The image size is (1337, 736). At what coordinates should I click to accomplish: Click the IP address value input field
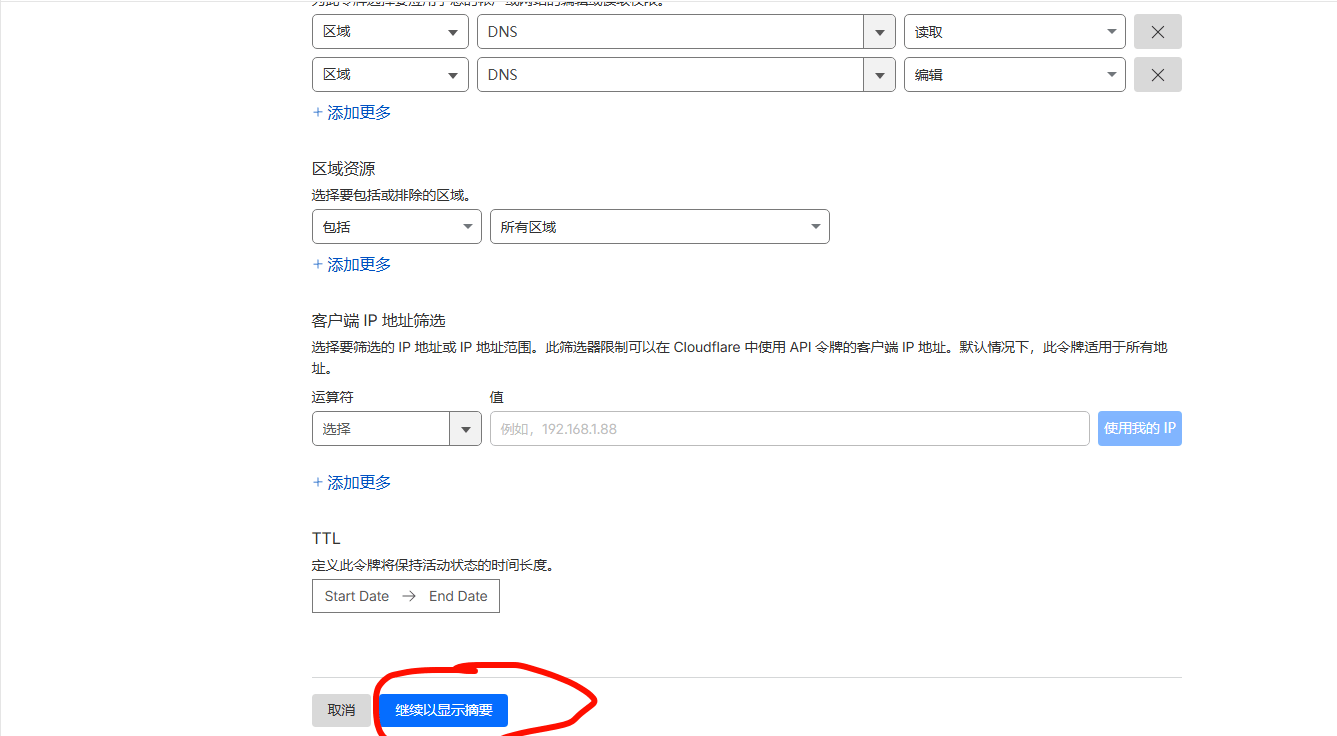coord(790,428)
